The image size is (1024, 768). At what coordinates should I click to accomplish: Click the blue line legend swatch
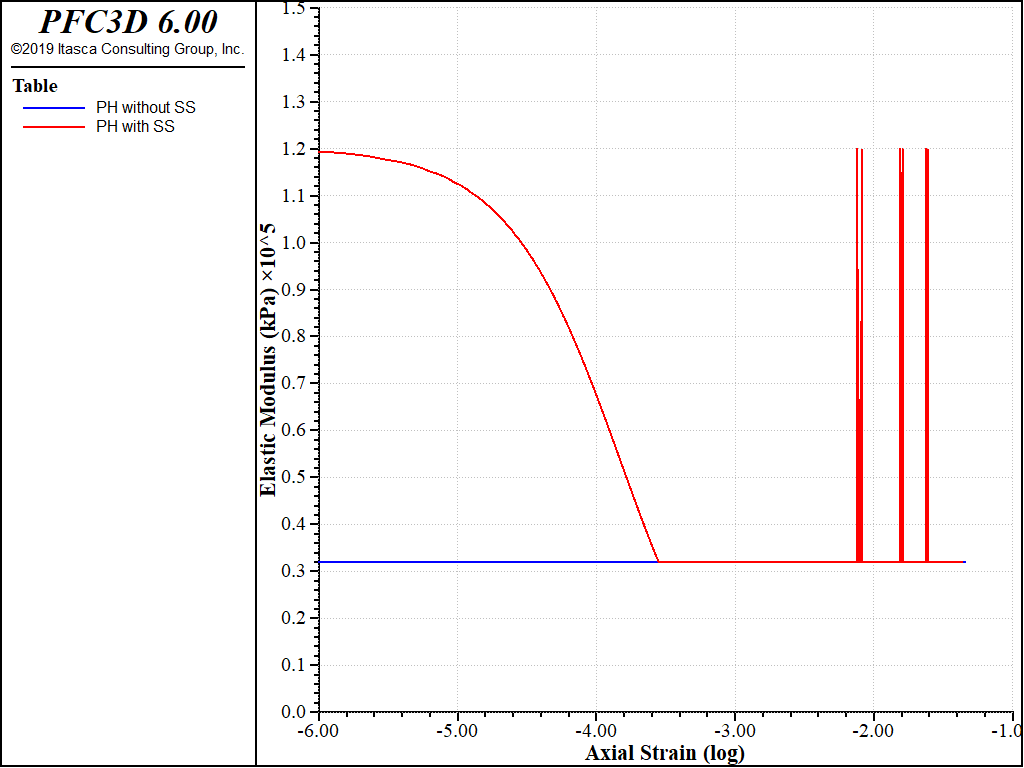[x=54, y=108]
